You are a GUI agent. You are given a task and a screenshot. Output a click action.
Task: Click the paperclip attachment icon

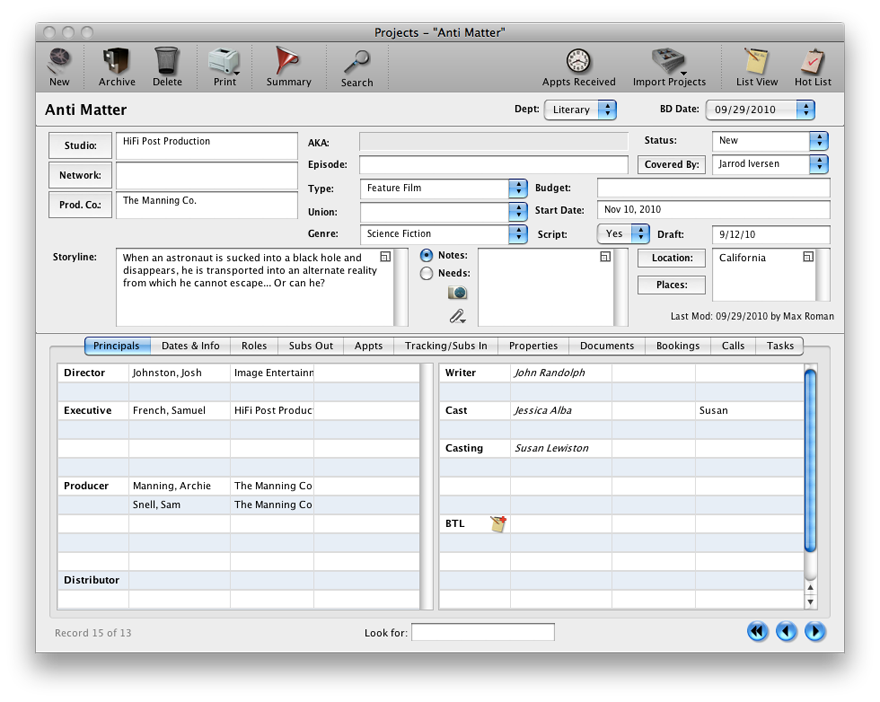click(457, 317)
